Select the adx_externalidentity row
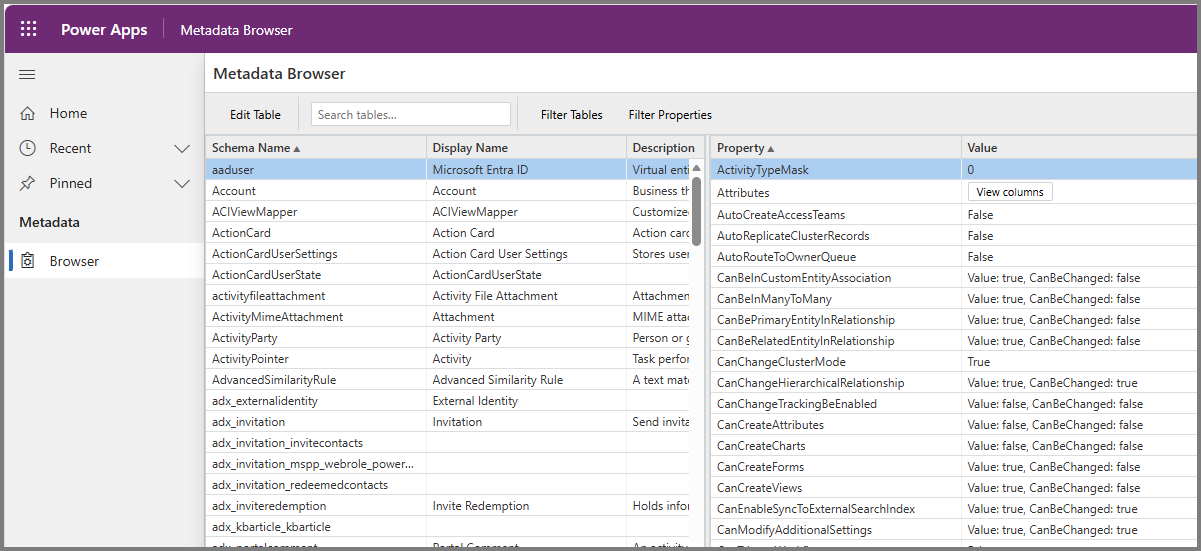 point(447,401)
